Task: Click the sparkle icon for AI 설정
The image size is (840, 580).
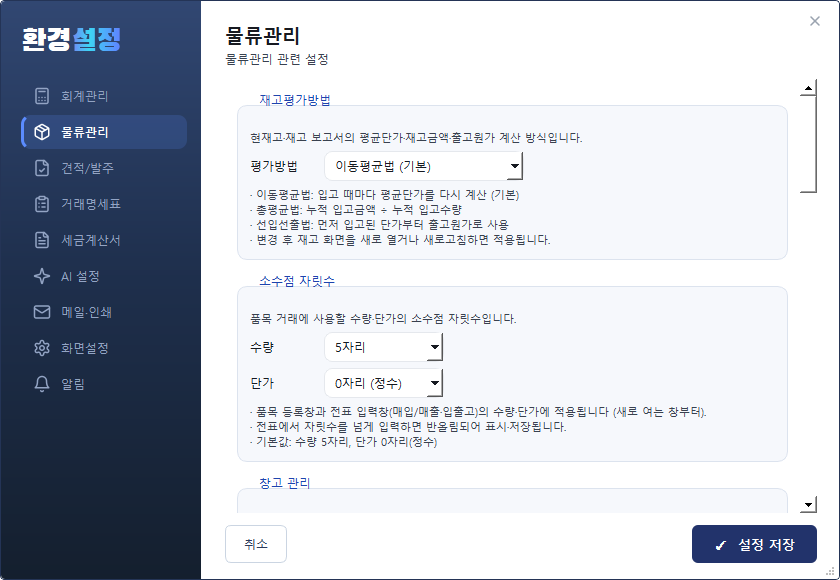Action: tap(42, 276)
